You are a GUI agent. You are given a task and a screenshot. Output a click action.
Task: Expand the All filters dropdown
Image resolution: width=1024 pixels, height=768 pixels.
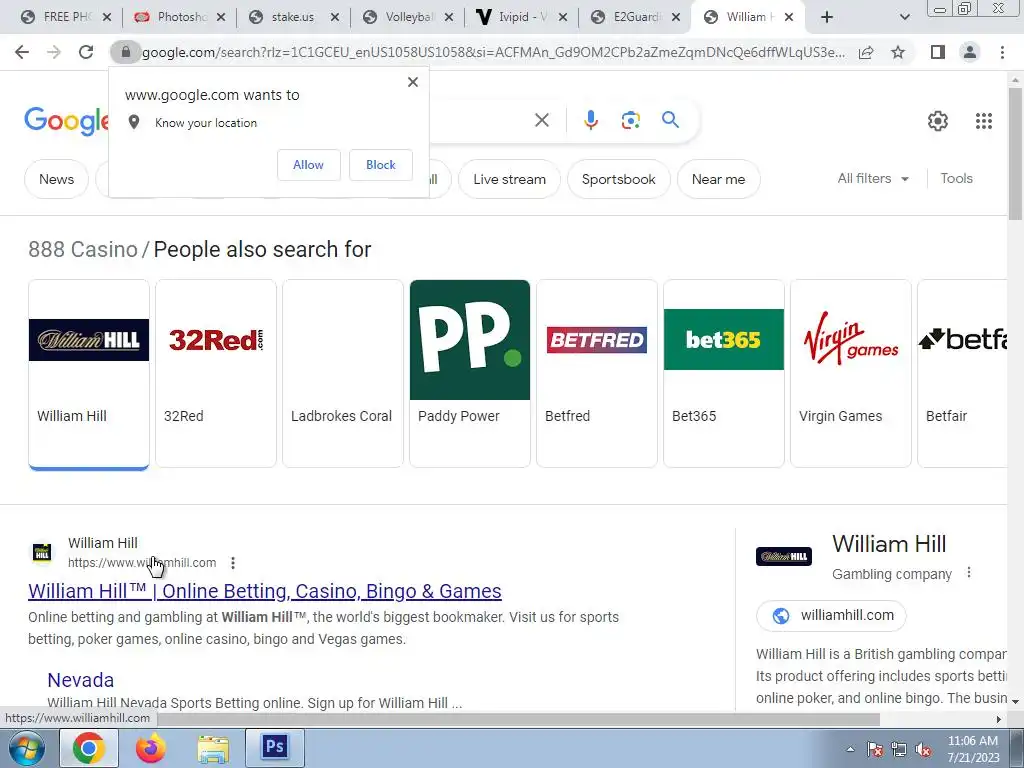[x=873, y=178]
